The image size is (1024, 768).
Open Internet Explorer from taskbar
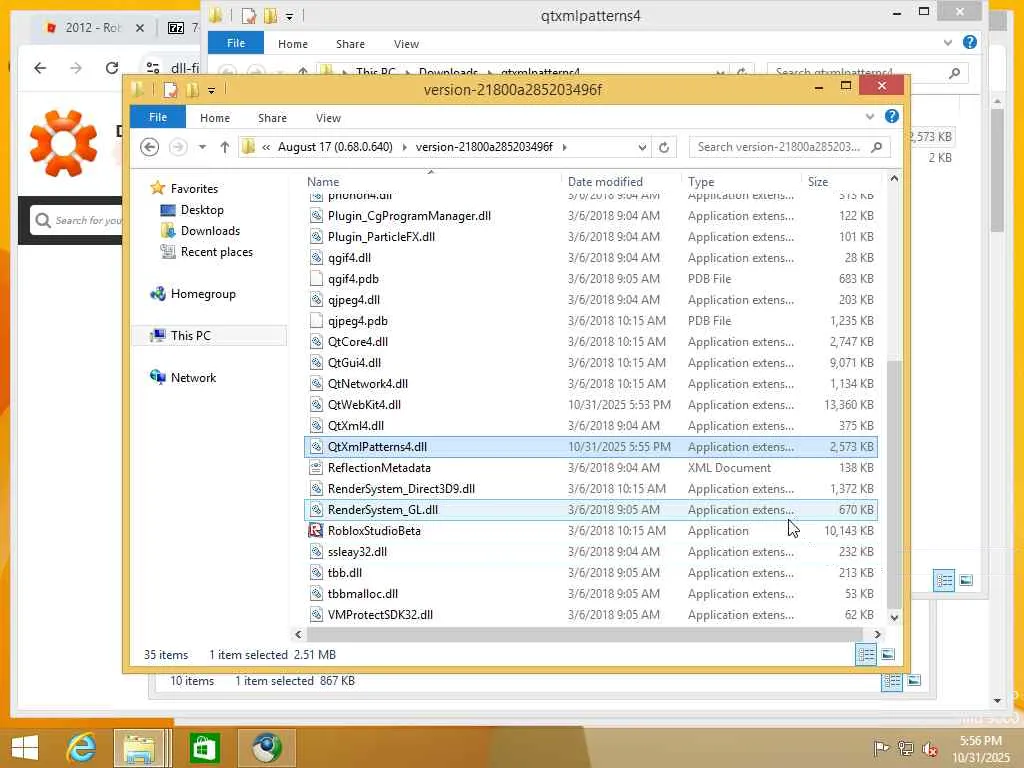[x=82, y=748]
